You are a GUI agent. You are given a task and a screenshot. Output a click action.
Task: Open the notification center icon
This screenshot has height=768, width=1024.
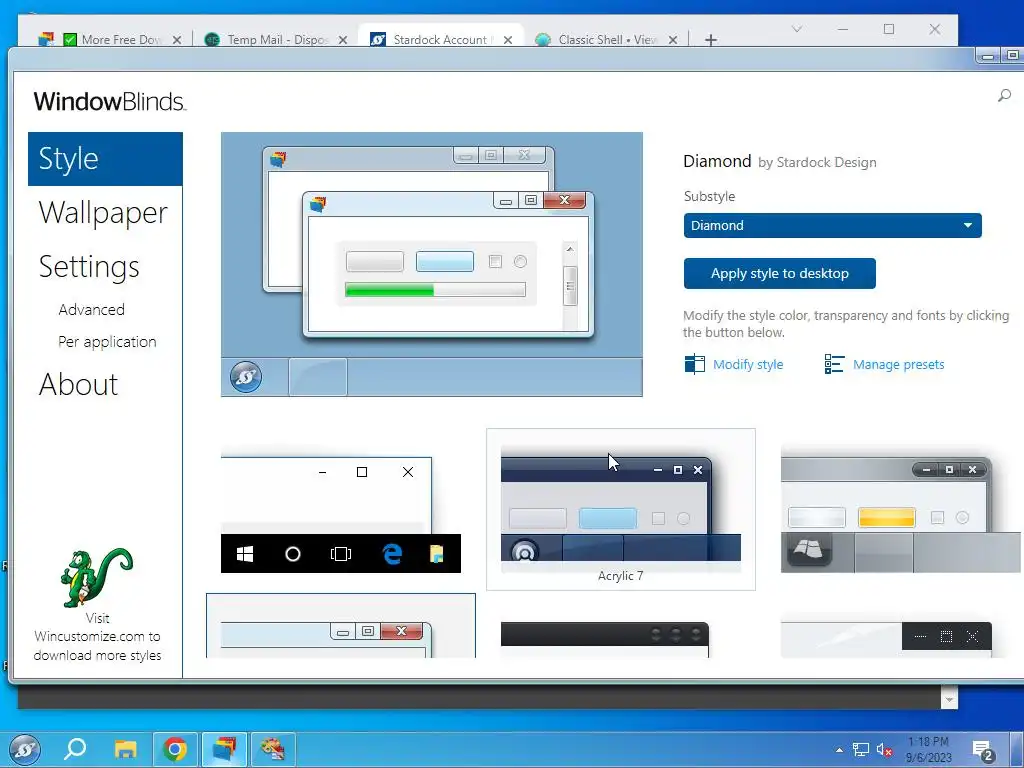[982, 750]
